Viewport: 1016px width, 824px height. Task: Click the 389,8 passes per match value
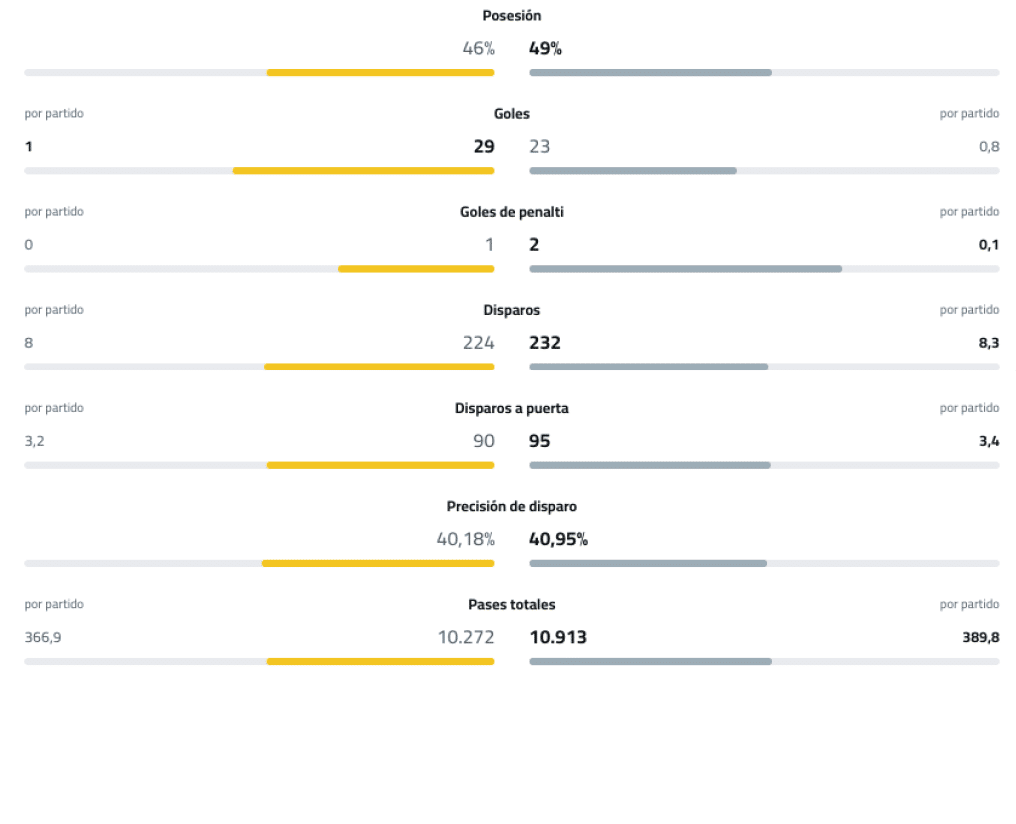click(981, 637)
